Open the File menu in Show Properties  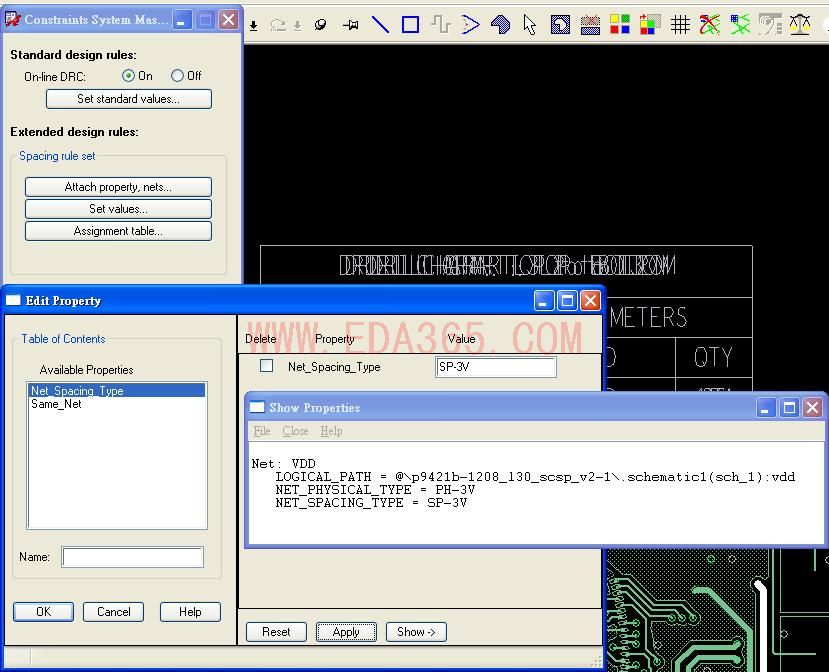pos(262,431)
